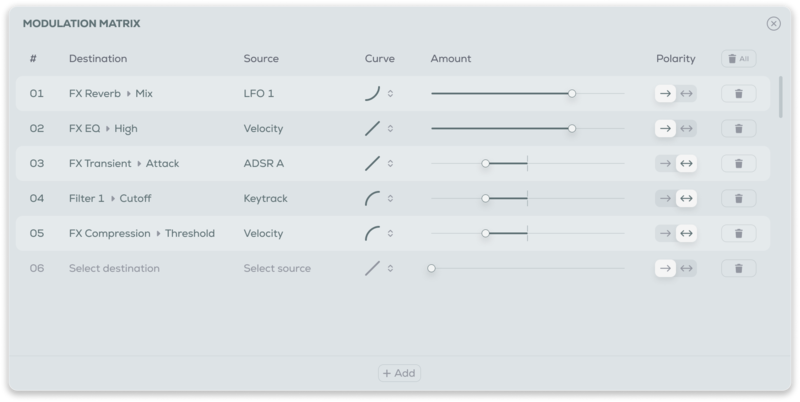The image size is (800, 402).
Task: Click the Amount slider handle for row 04
Action: [485, 199]
